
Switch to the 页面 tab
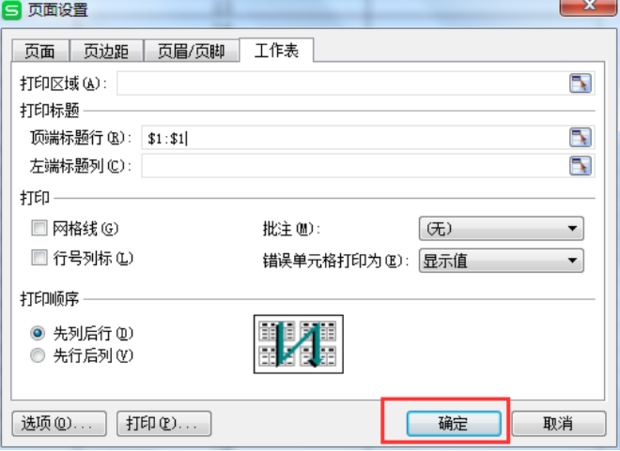40,51
